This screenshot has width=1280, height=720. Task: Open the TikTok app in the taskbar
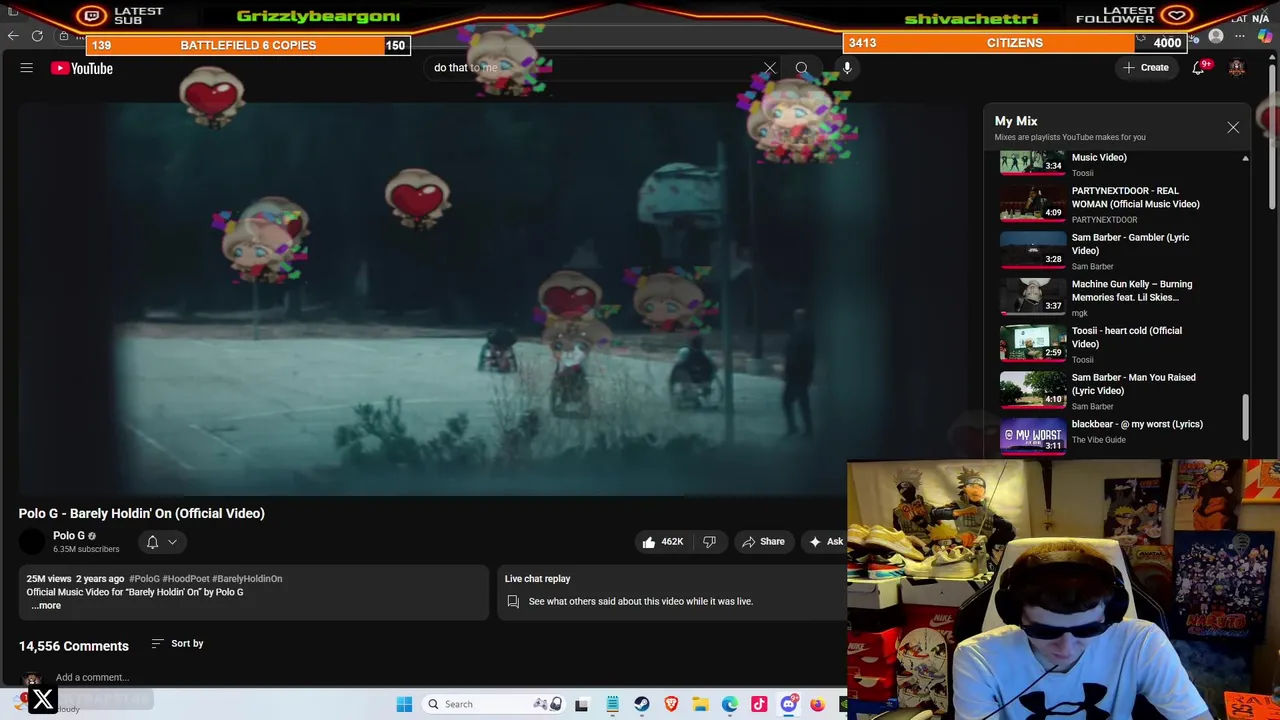click(x=759, y=704)
